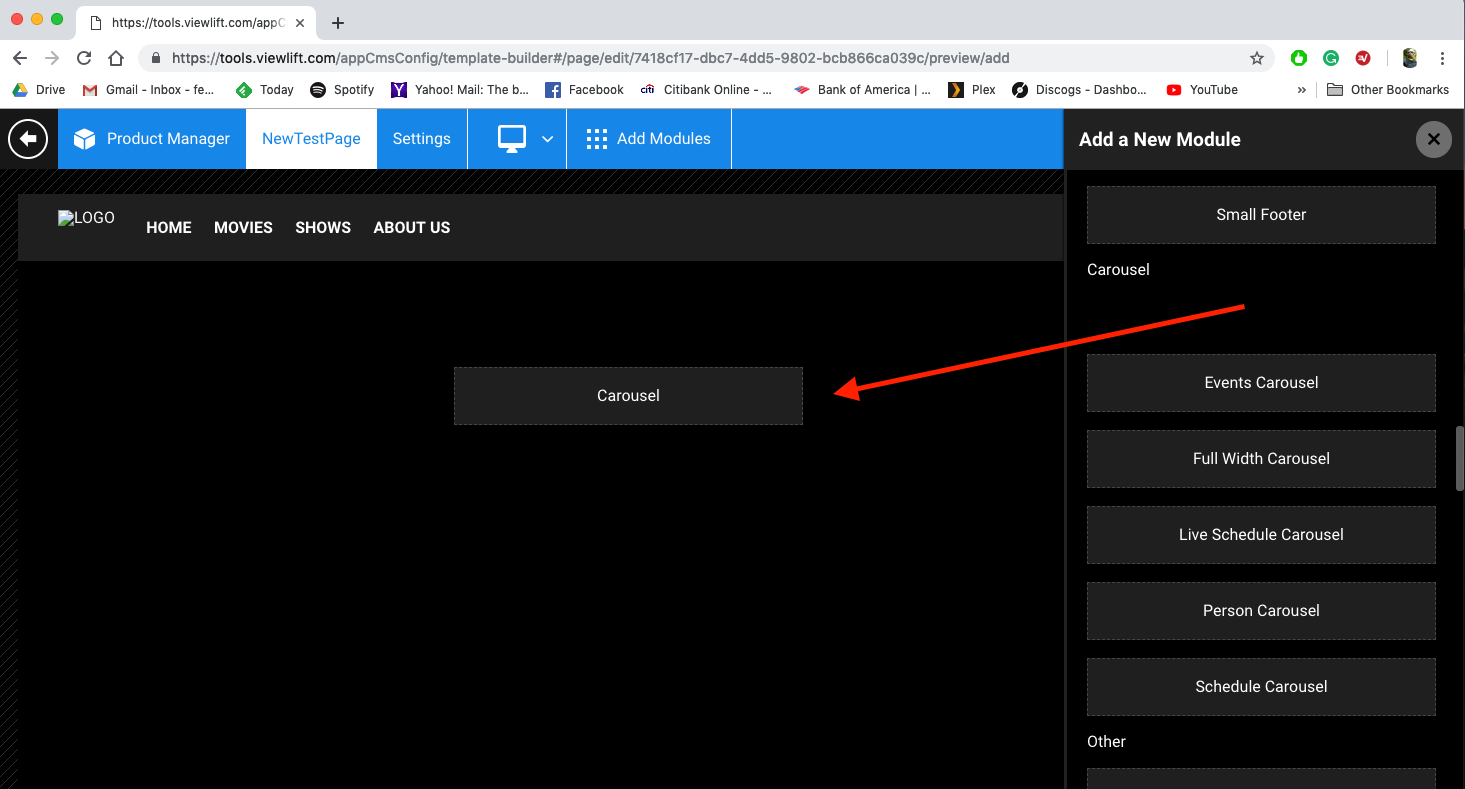Click the back arrow circle icon
Screen dimensions: 1465x789
tap(28, 139)
